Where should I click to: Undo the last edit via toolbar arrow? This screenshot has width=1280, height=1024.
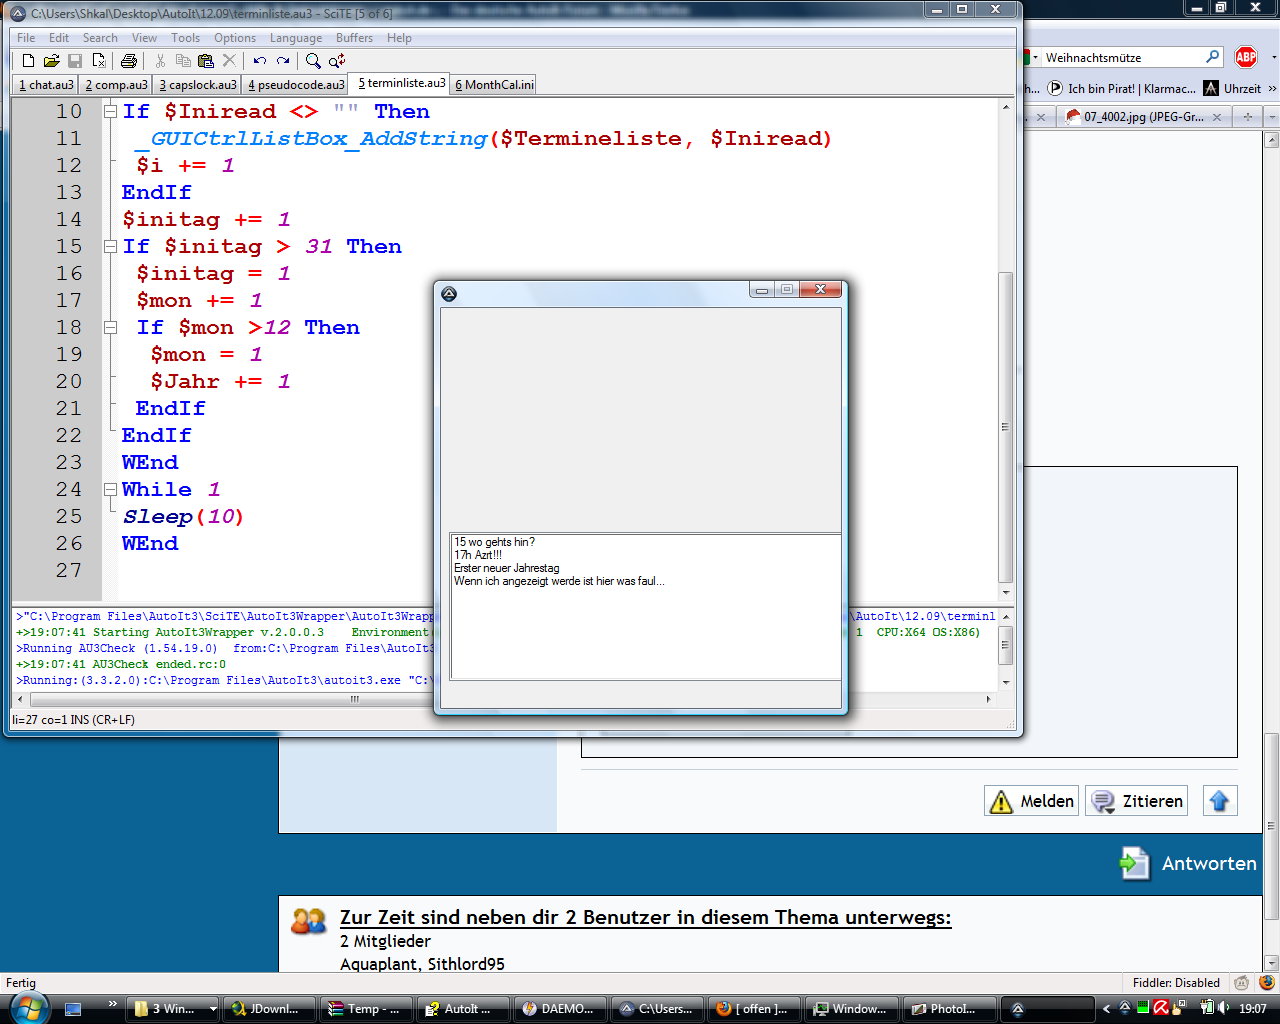260,61
